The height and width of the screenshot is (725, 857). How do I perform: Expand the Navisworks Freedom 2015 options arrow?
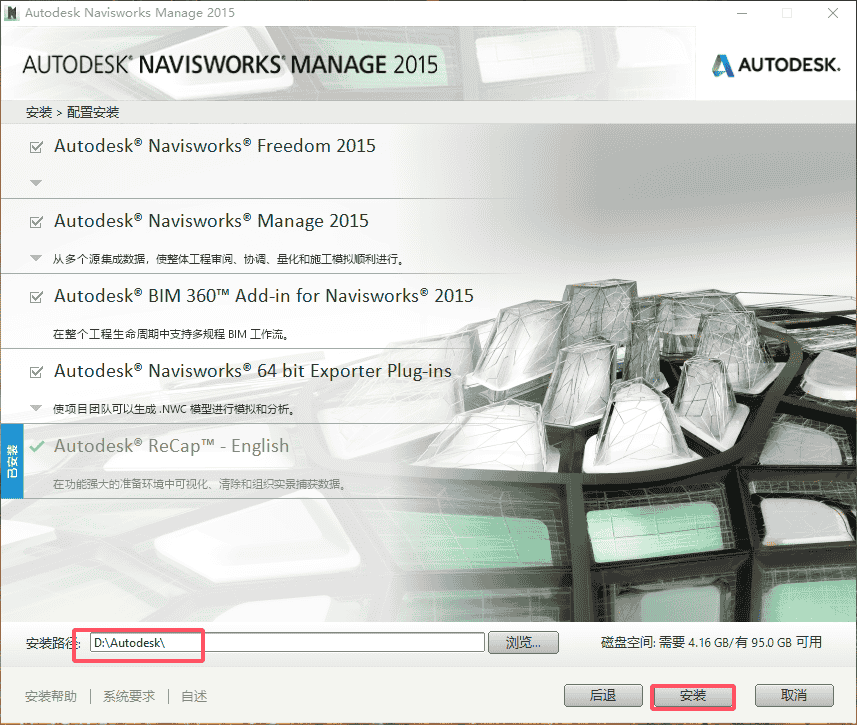tap(36, 183)
